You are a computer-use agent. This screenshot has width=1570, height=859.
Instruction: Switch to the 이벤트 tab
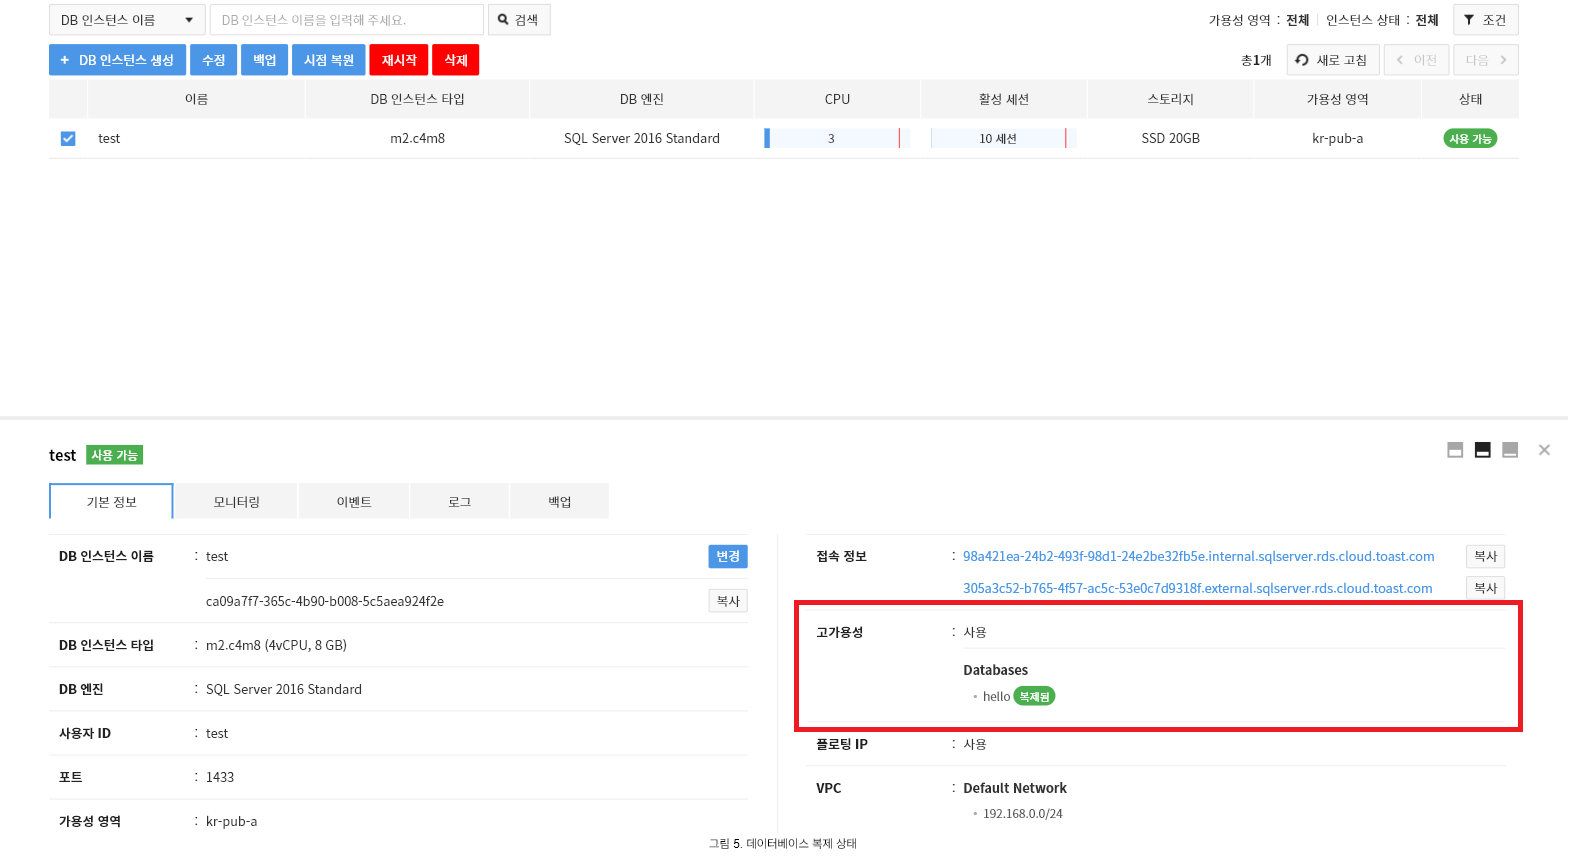click(x=354, y=502)
